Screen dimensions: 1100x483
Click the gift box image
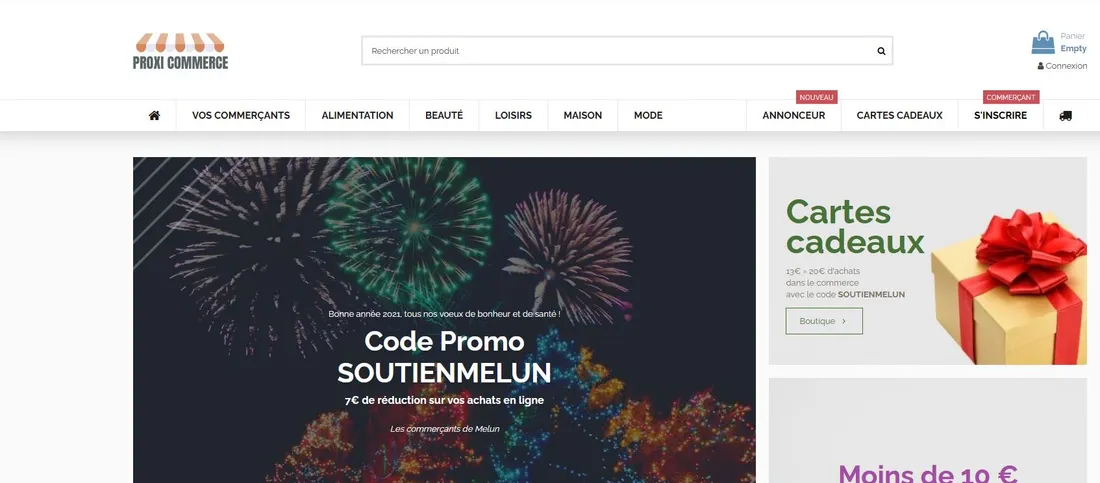click(x=1009, y=286)
